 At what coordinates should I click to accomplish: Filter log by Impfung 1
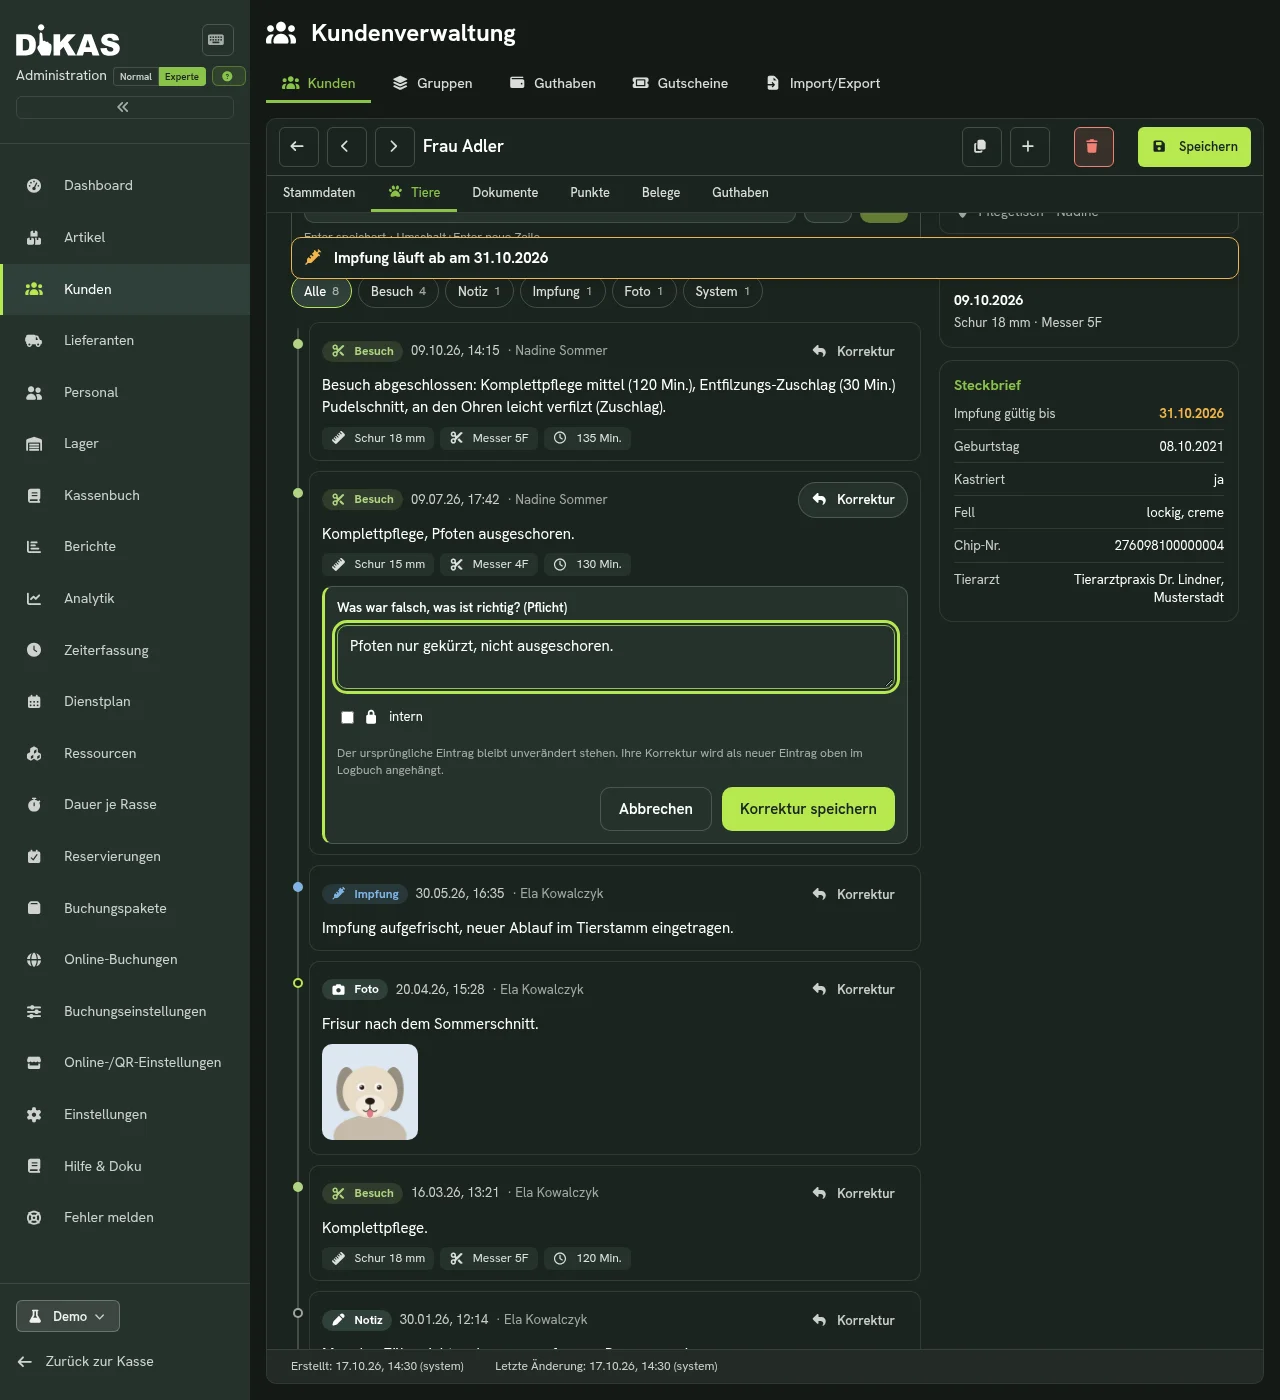tap(562, 292)
